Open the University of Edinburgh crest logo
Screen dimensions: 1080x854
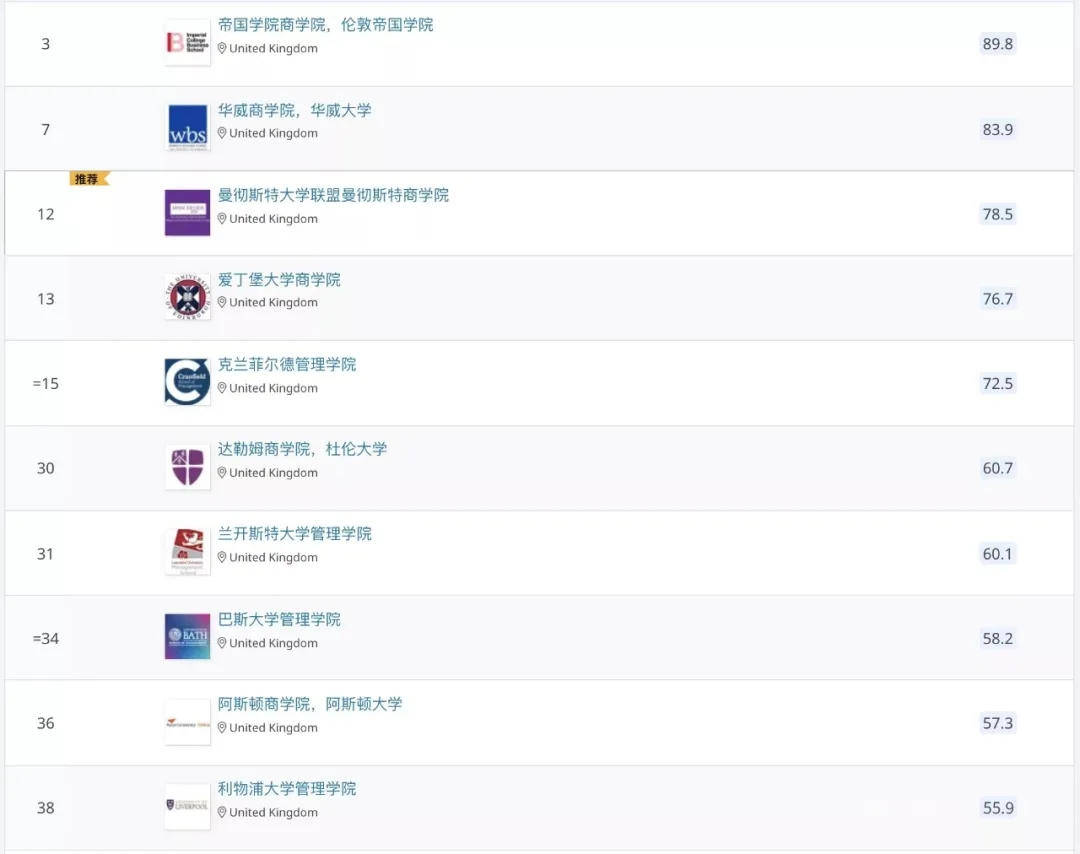click(x=186, y=297)
